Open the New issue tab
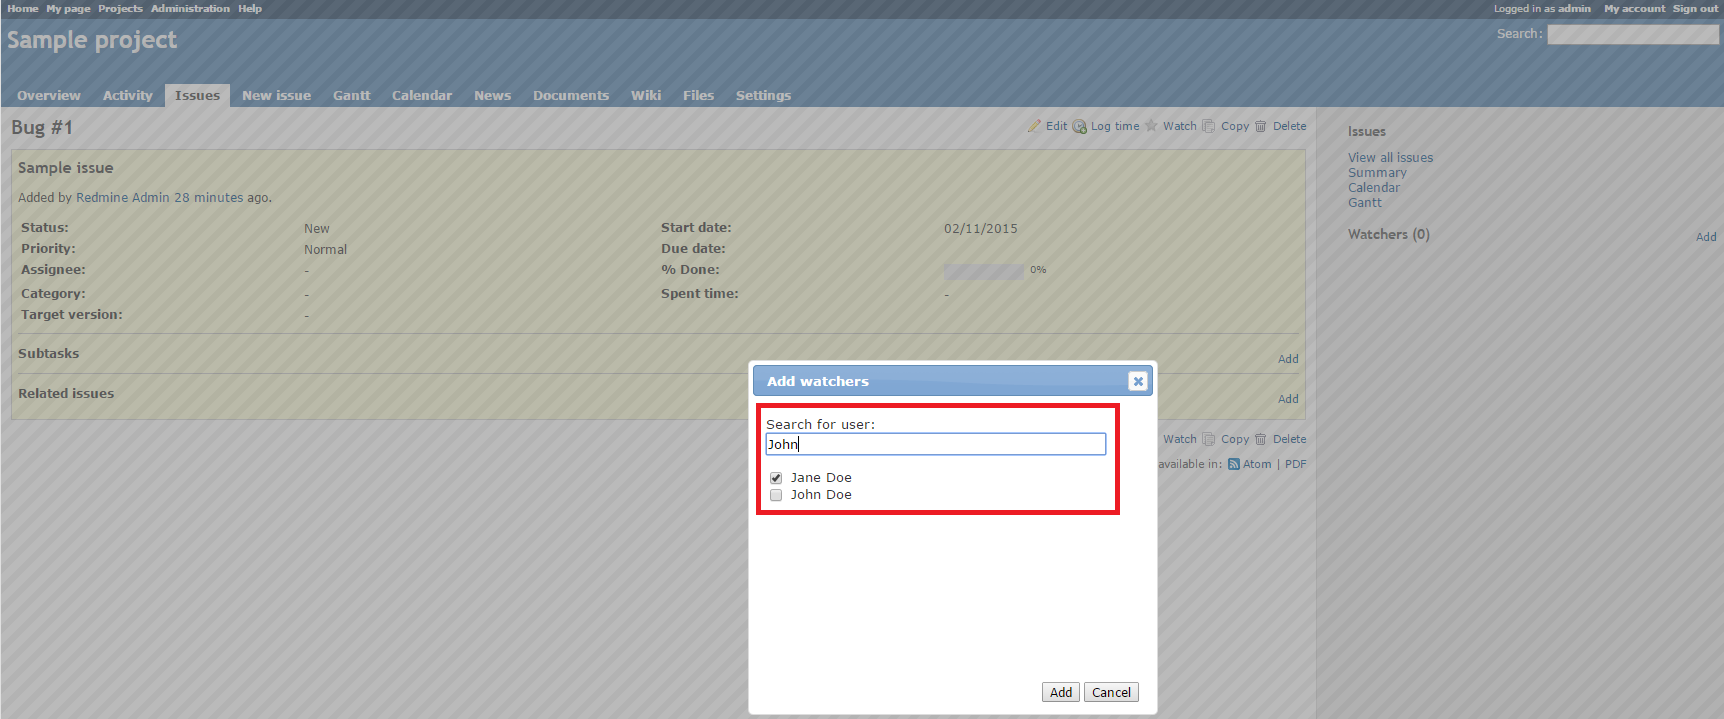Viewport: 1724px width, 719px height. tap(276, 95)
